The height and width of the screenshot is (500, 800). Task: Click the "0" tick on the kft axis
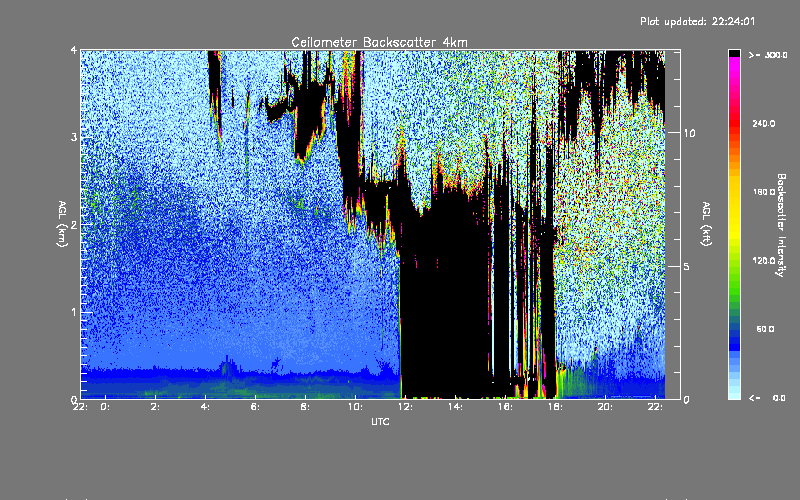click(687, 399)
